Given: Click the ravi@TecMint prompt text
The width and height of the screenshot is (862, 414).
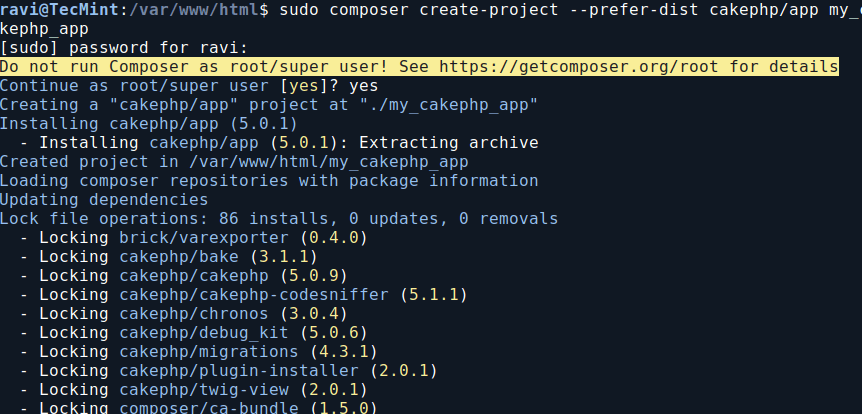Looking at the screenshot, I should pyautogui.click(x=60, y=10).
